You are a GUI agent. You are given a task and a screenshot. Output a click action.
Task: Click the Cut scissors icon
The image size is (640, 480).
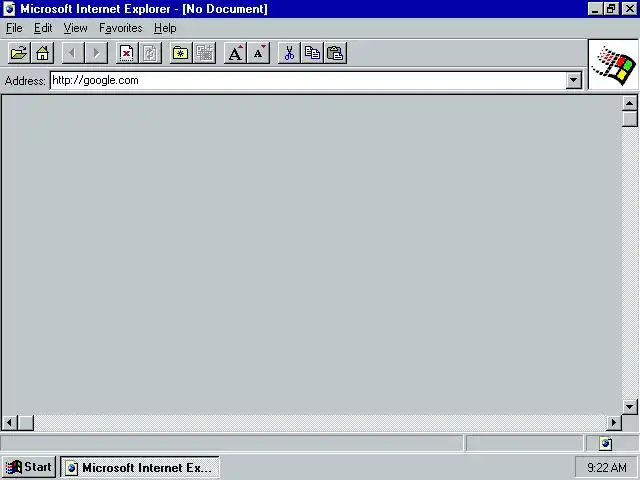pos(289,53)
